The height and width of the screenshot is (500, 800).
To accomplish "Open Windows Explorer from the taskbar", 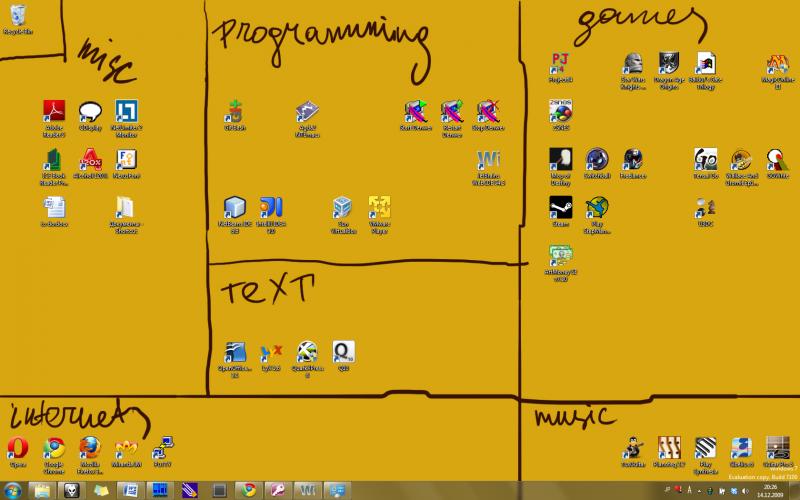I will [41, 491].
